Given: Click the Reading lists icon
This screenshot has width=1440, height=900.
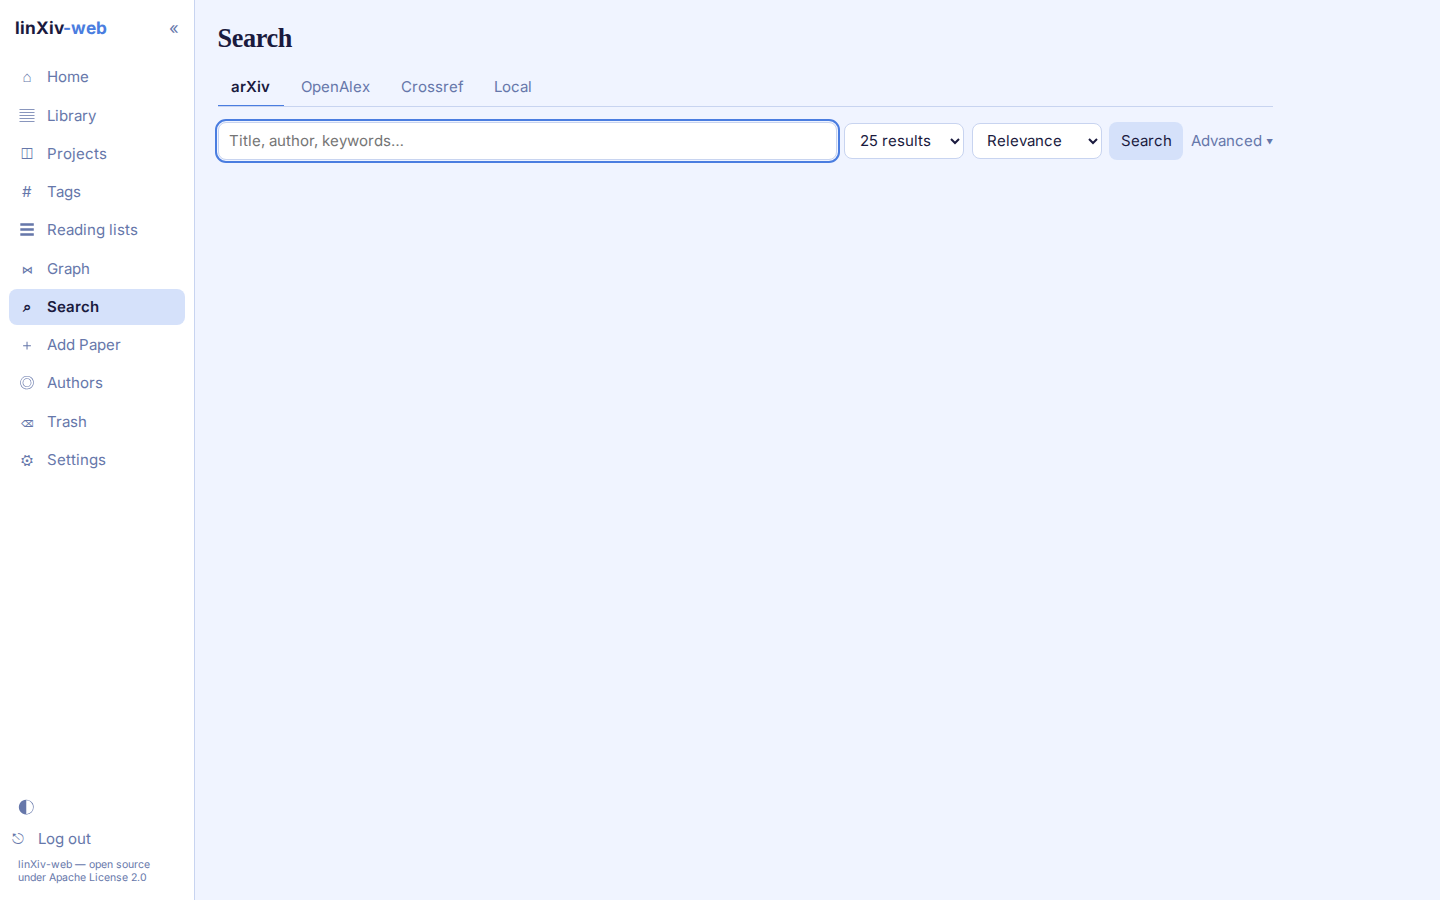Looking at the screenshot, I should coord(27,230).
